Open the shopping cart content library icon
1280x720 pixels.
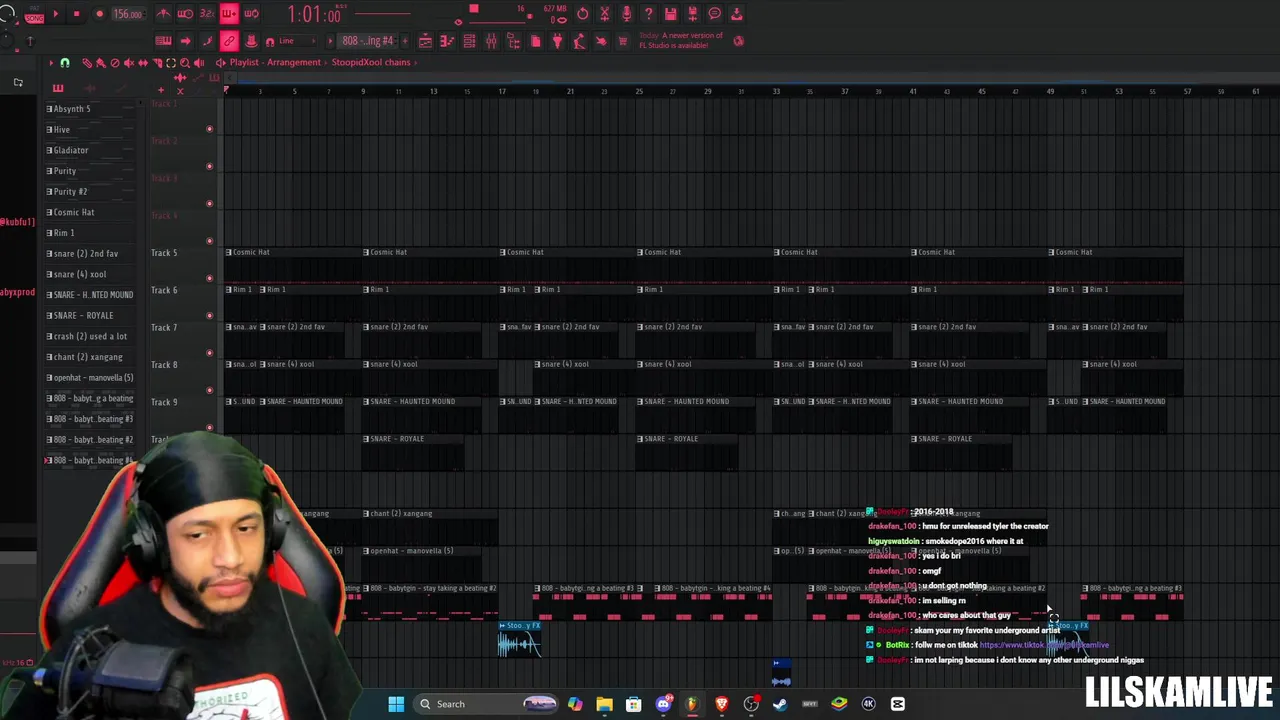622,41
